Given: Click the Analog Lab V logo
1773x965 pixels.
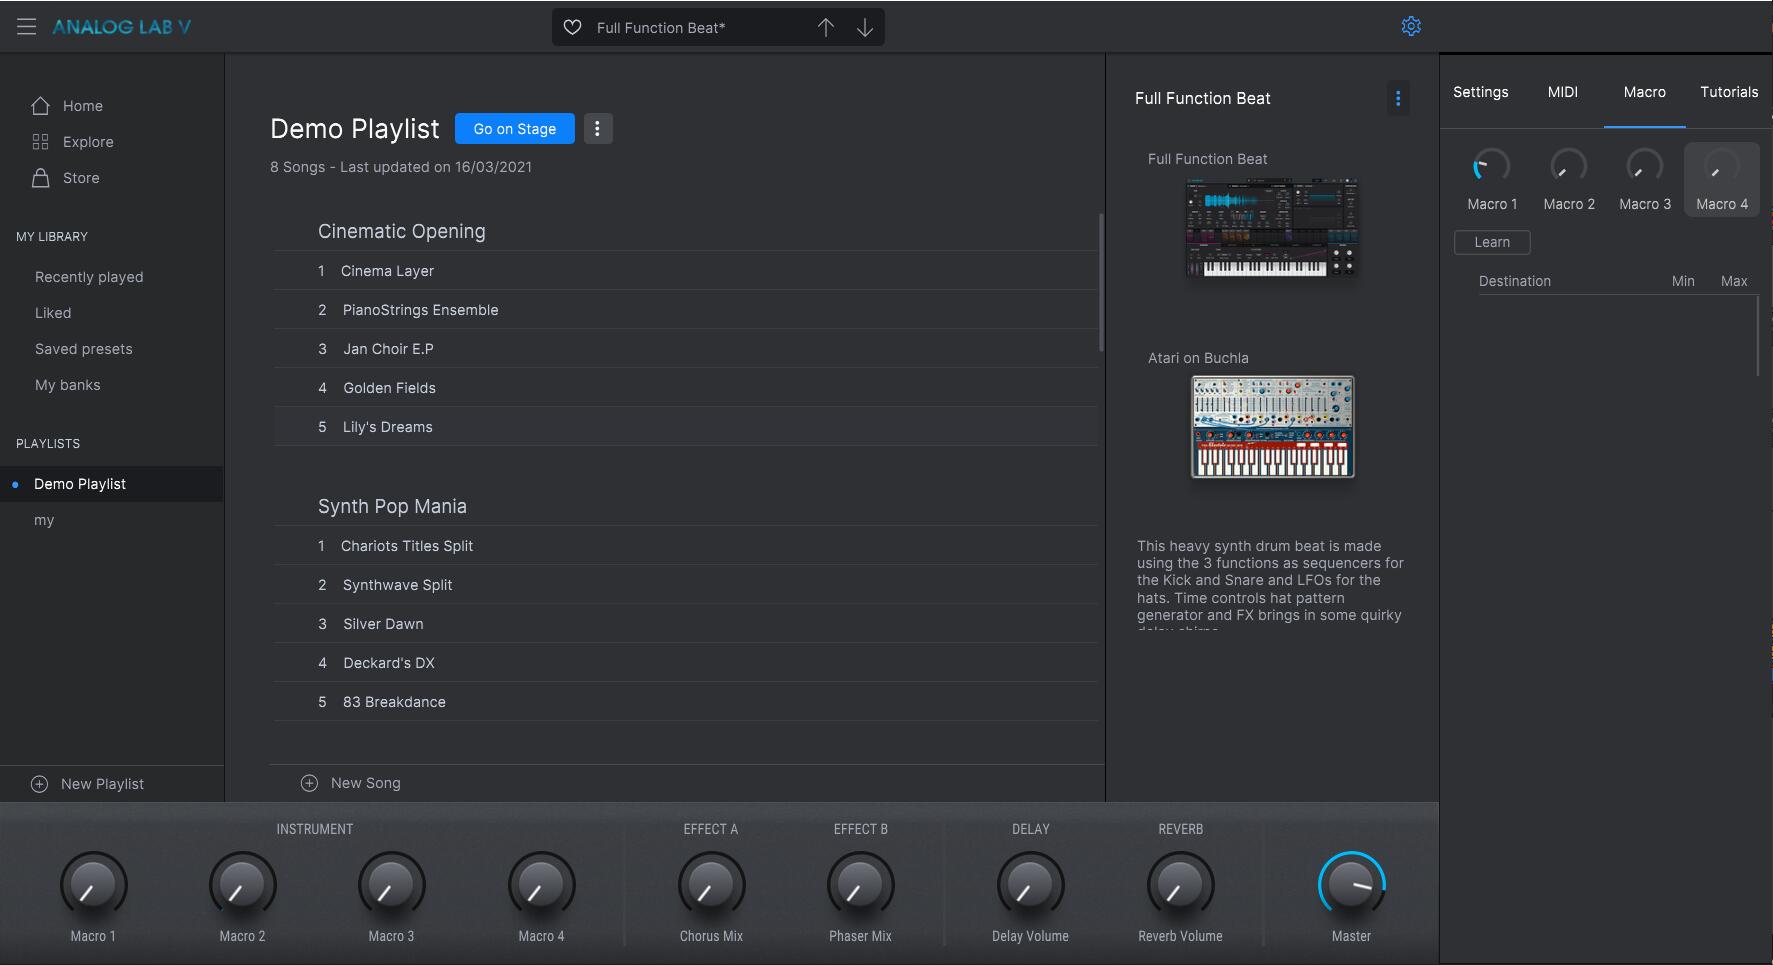Looking at the screenshot, I should pos(122,27).
